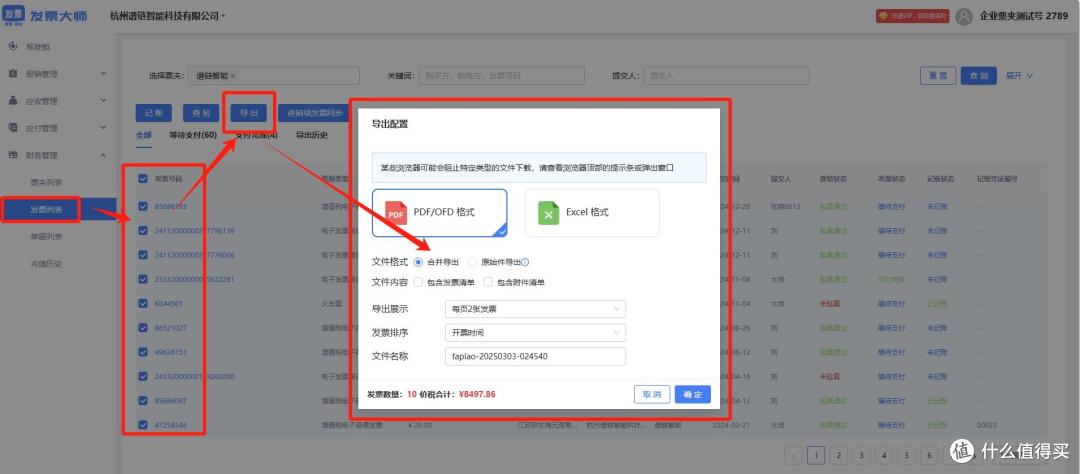Click the 文件名称 input field
The height and width of the screenshot is (474, 1080).
tap(535, 357)
